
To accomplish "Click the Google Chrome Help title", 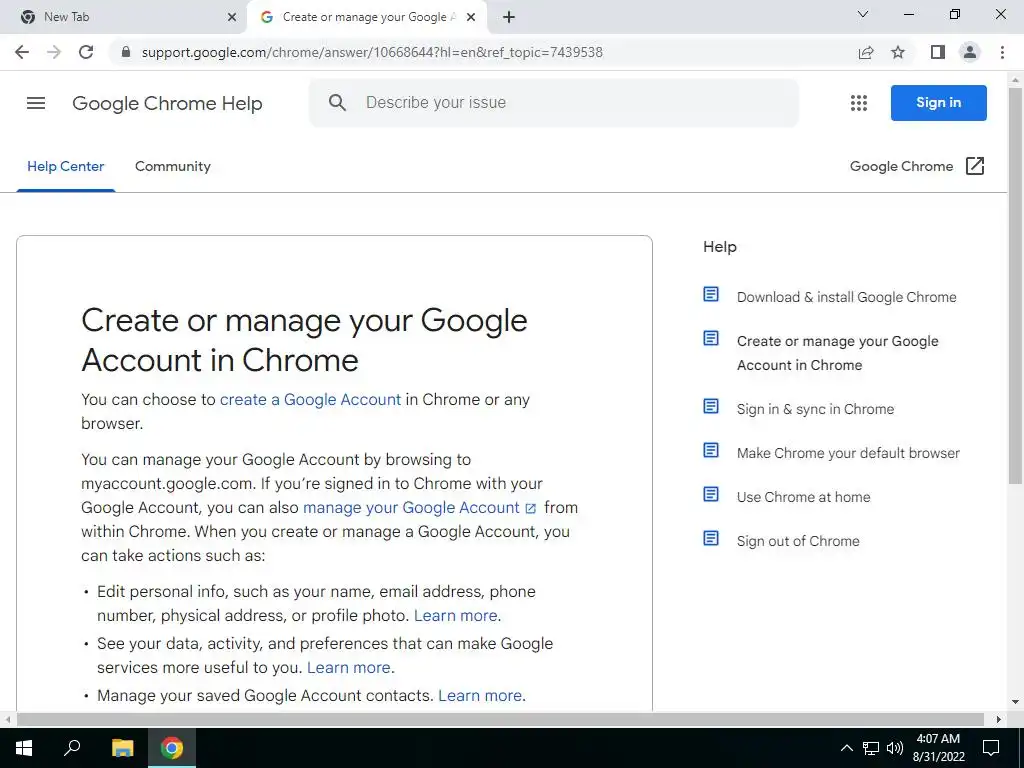I will click(167, 103).
